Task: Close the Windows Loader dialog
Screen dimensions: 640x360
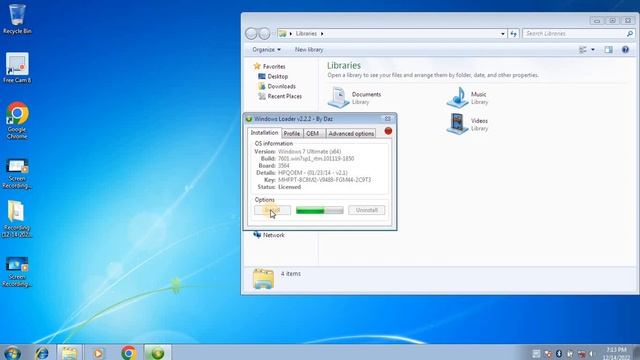Action: tap(387, 119)
